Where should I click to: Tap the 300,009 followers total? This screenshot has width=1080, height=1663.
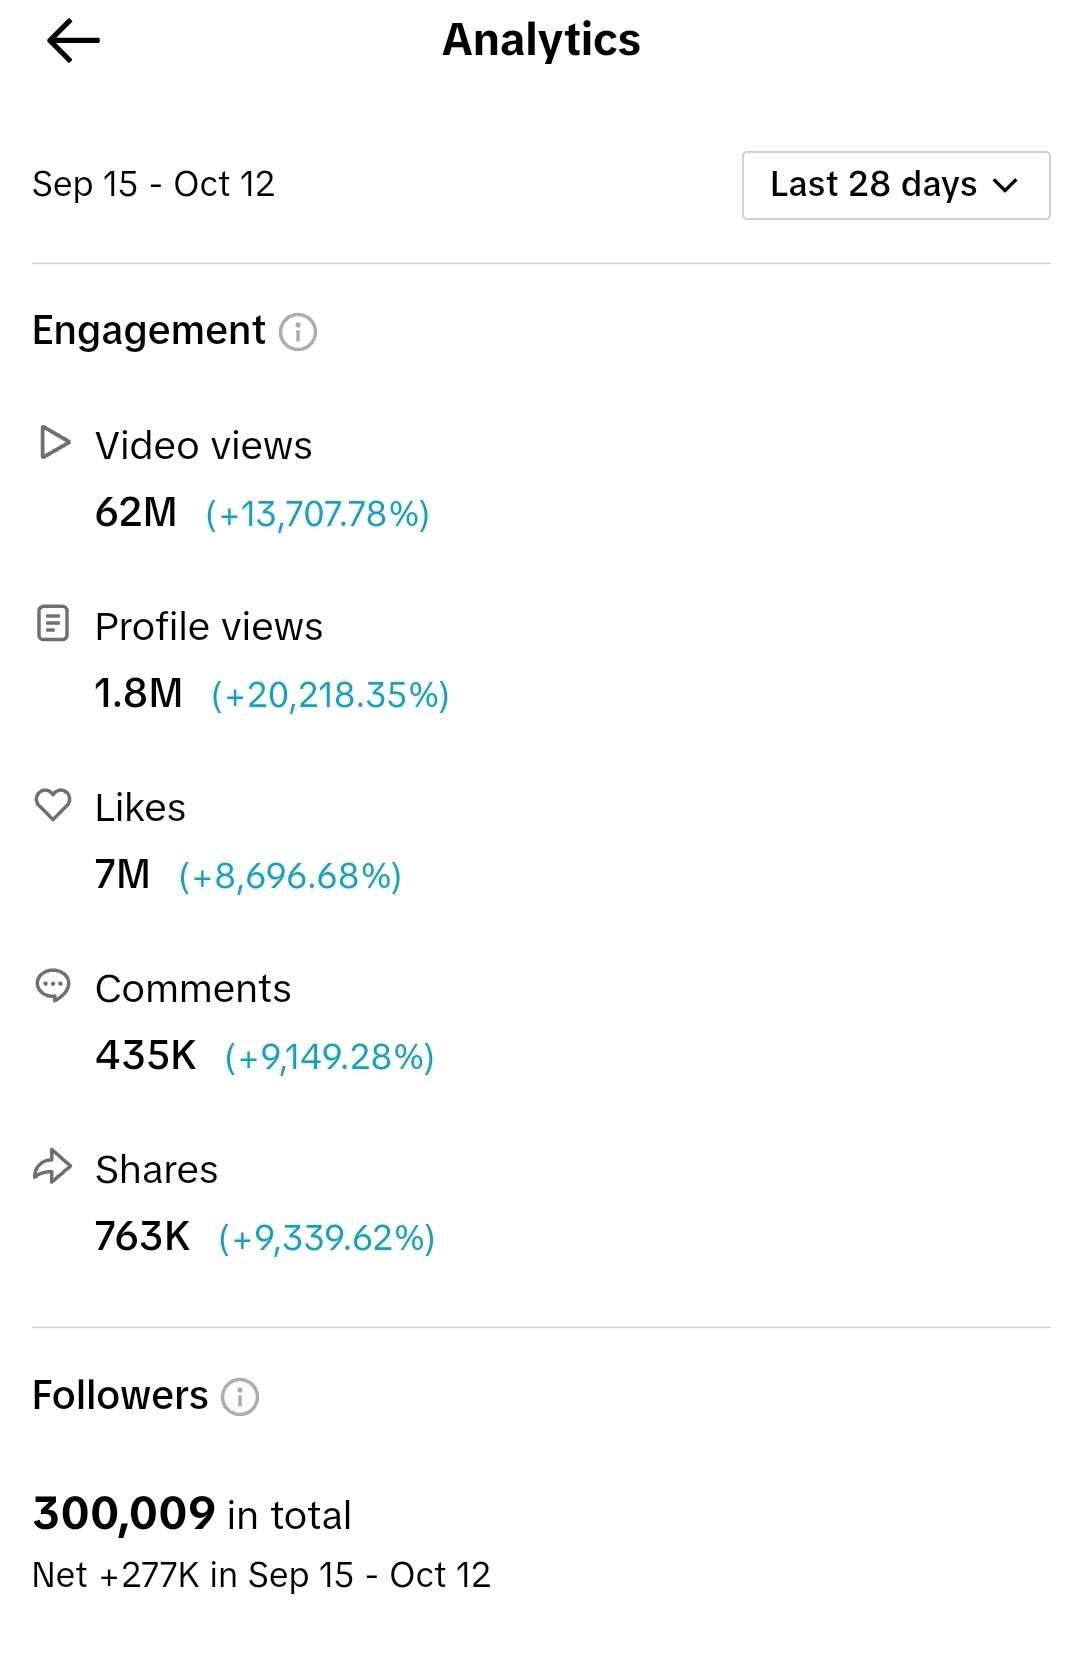click(124, 1513)
